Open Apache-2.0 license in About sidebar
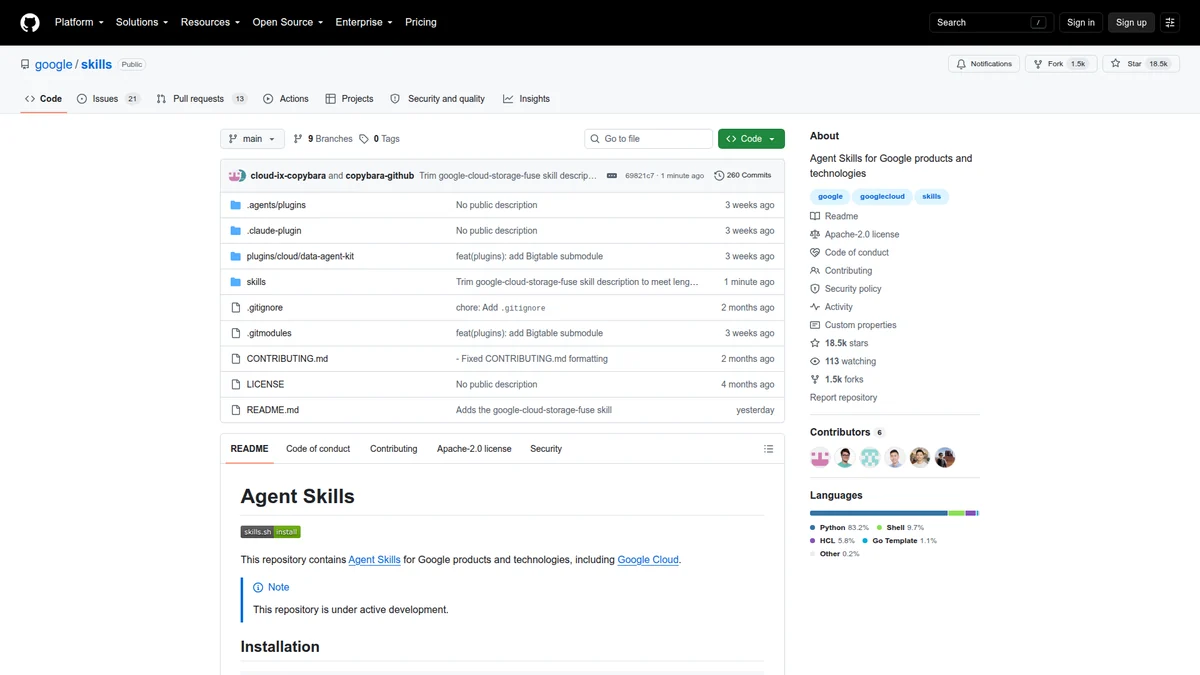This screenshot has width=1200, height=675. click(855, 234)
